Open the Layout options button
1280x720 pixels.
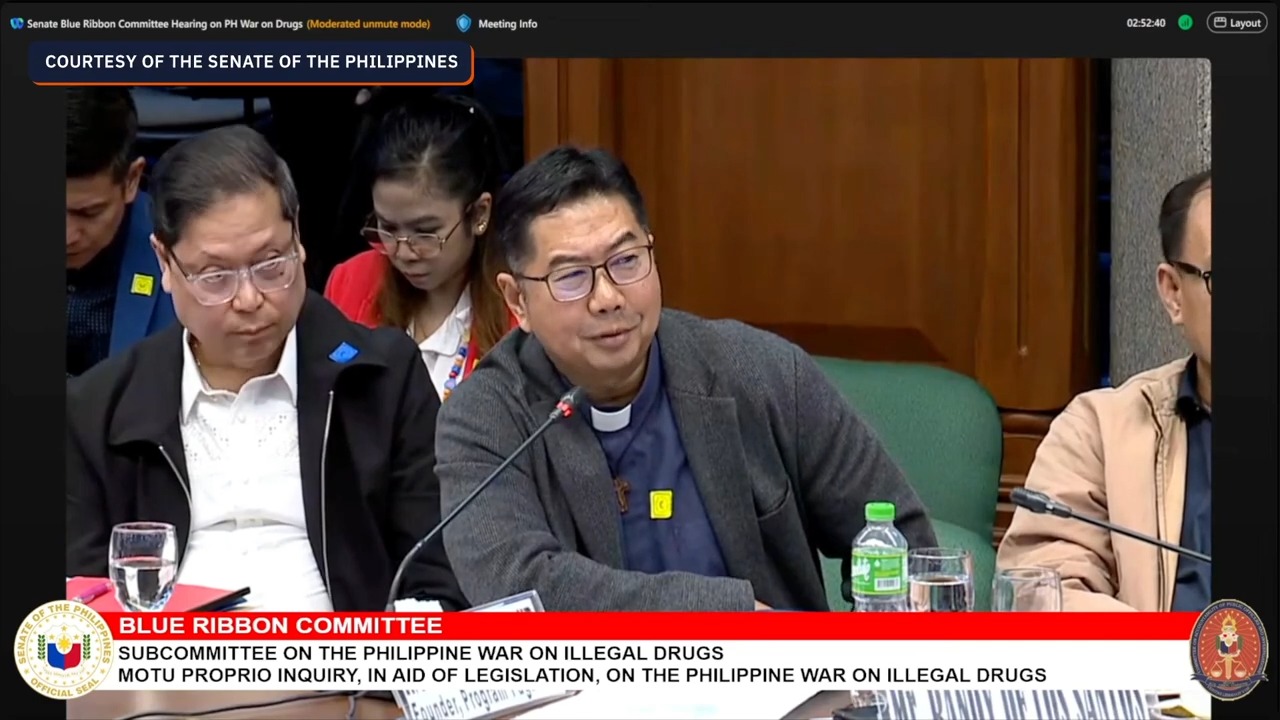tap(1237, 23)
